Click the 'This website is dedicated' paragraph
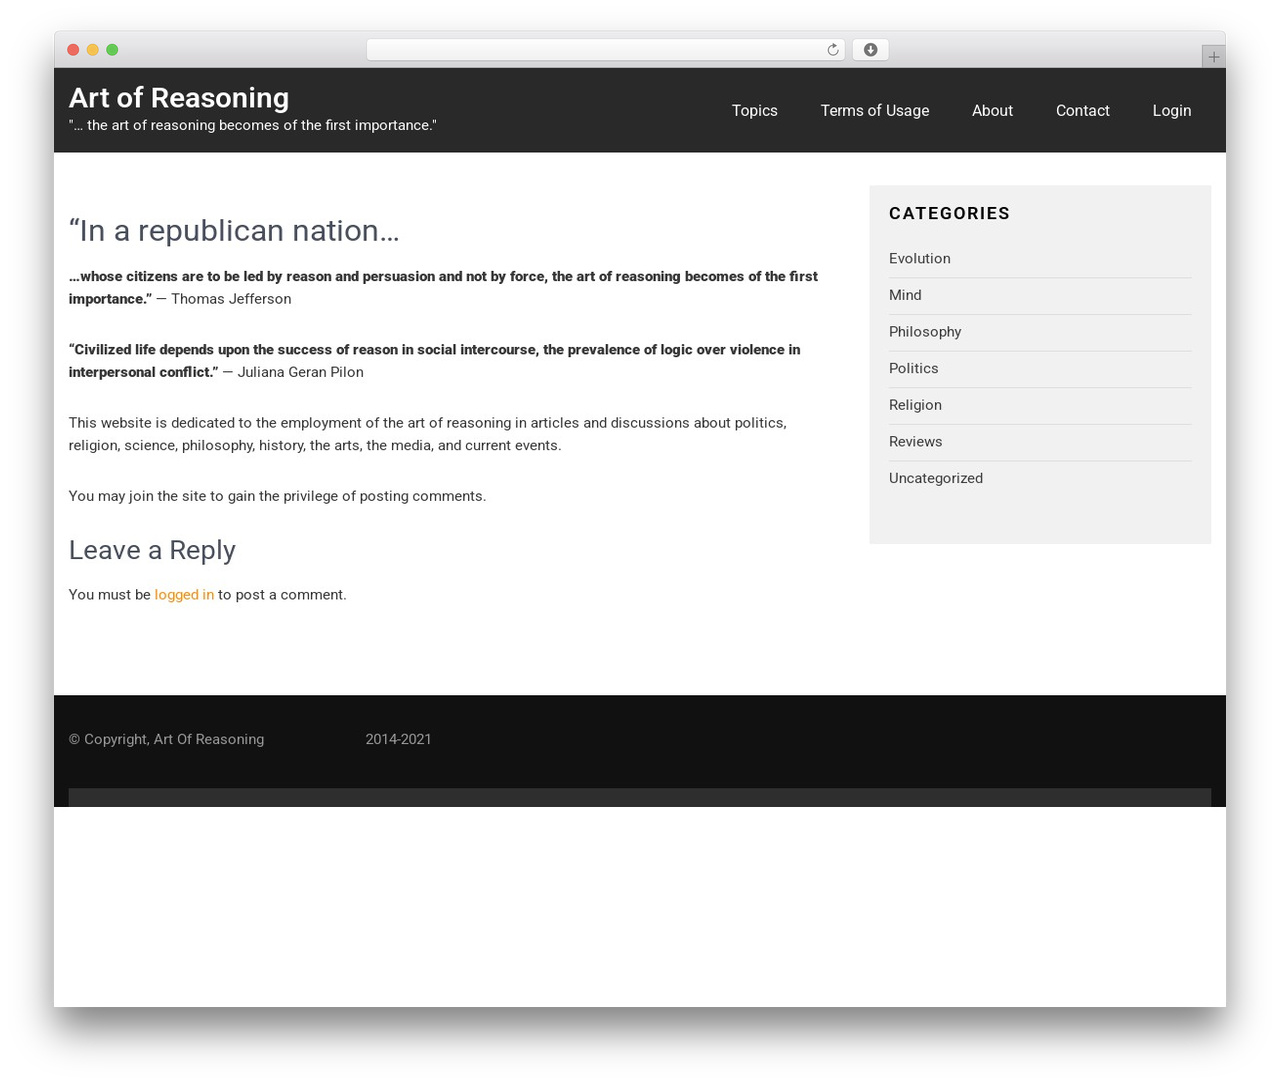The width and height of the screenshot is (1280, 1084). 428,434
